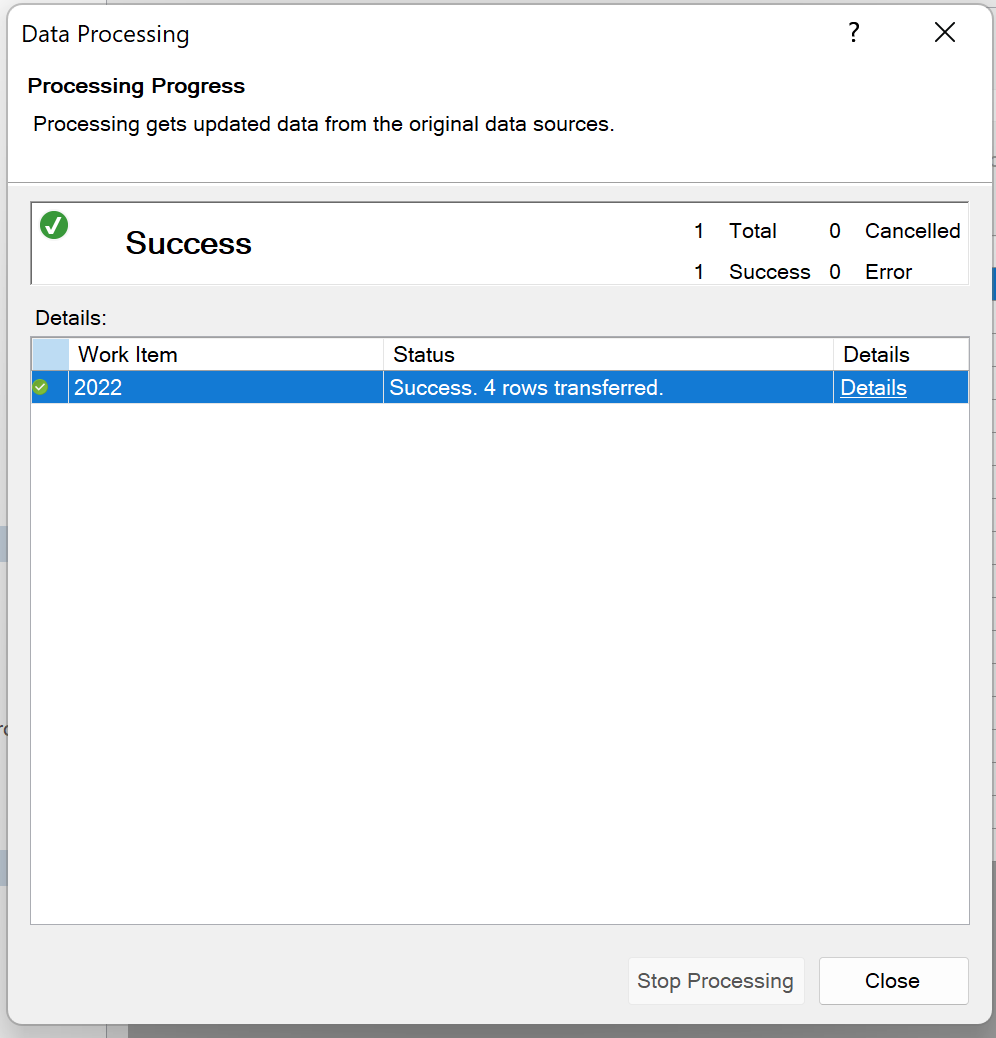Viewport: 996px width, 1038px height.
Task: Click the Cancelled count value showing 0
Action: pos(835,231)
